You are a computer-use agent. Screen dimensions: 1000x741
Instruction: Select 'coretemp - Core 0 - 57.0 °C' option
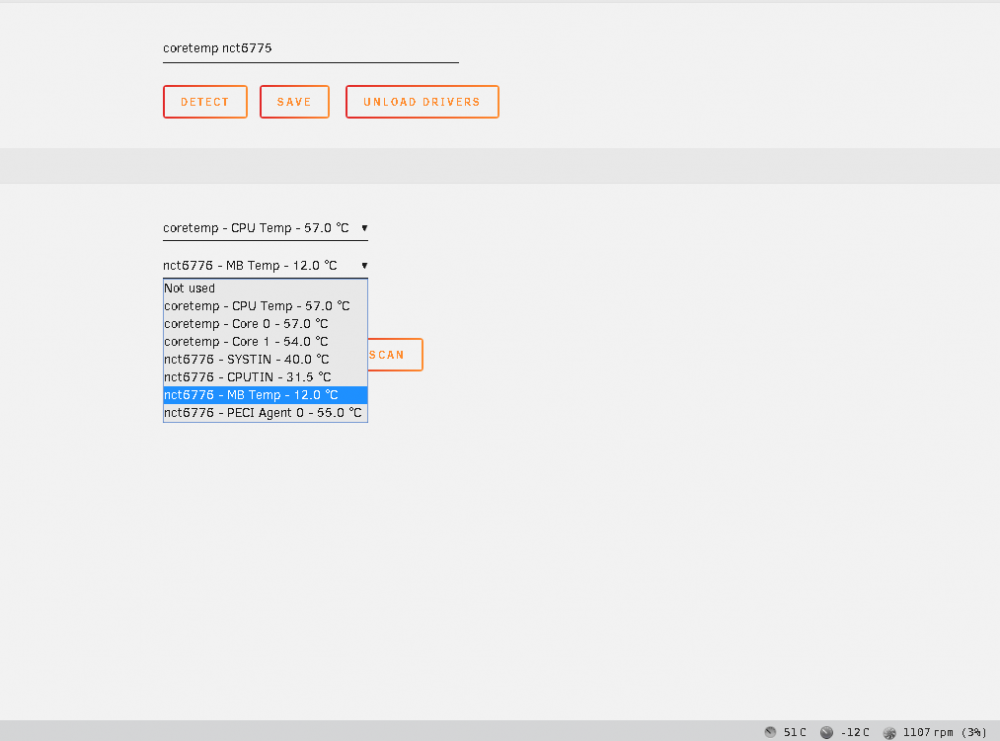coord(265,324)
